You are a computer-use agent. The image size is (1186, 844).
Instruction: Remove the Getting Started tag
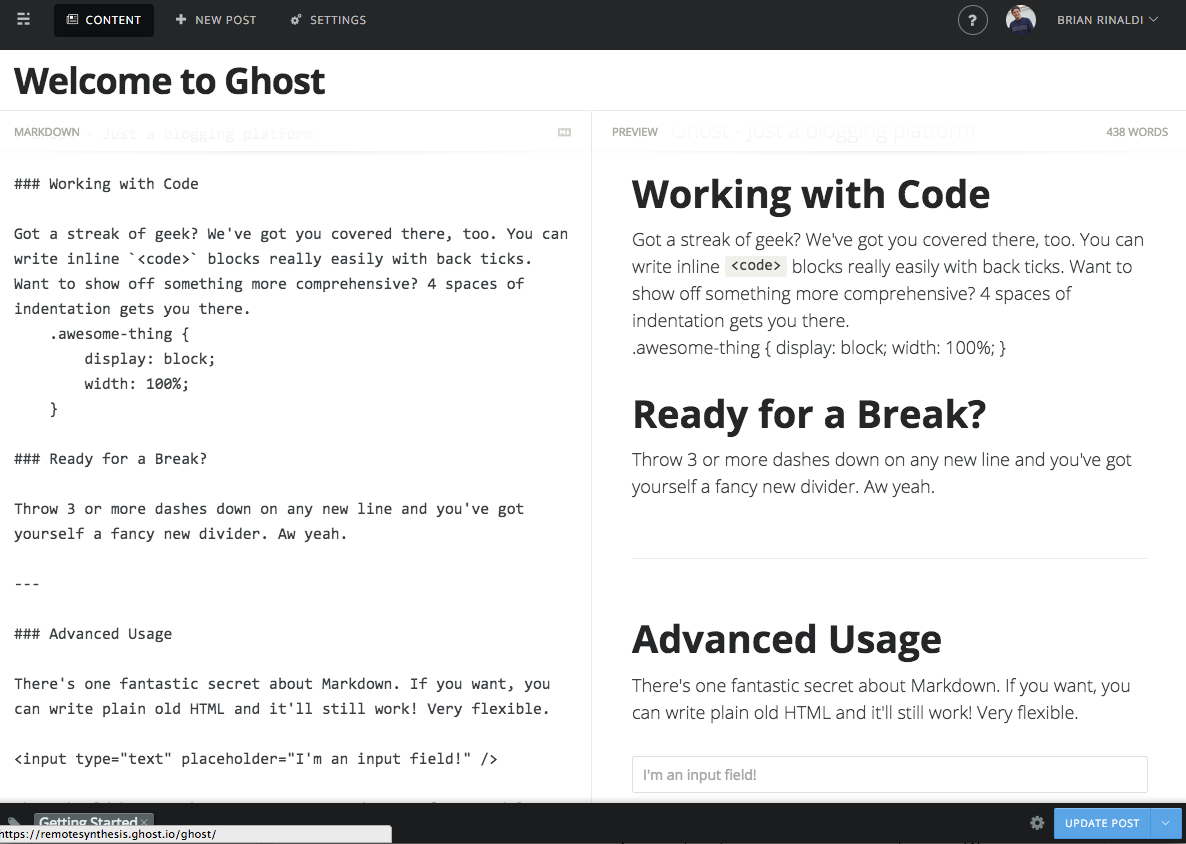click(144, 822)
